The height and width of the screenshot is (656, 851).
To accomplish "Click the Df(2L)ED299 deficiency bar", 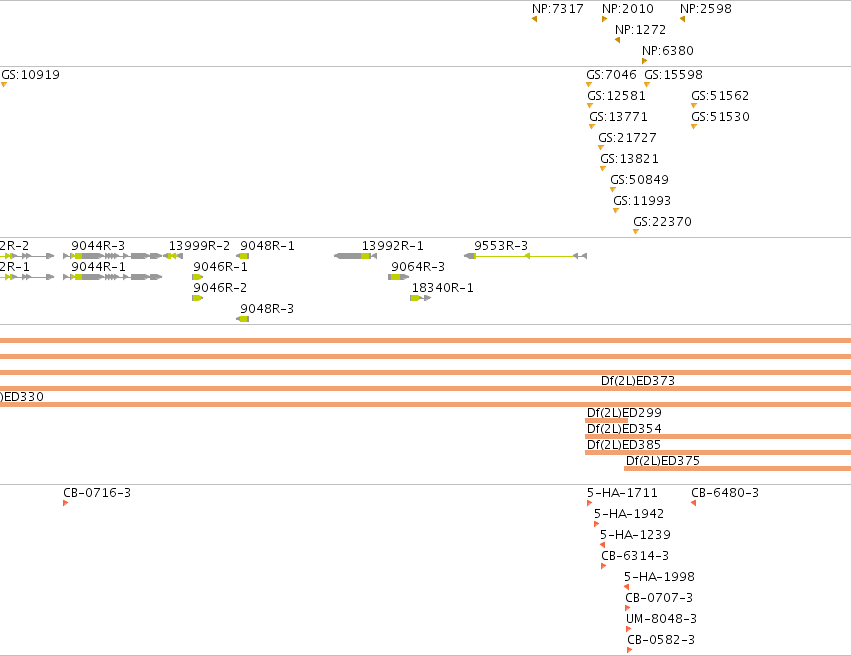I will pyautogui.click(x=606, y=421).
